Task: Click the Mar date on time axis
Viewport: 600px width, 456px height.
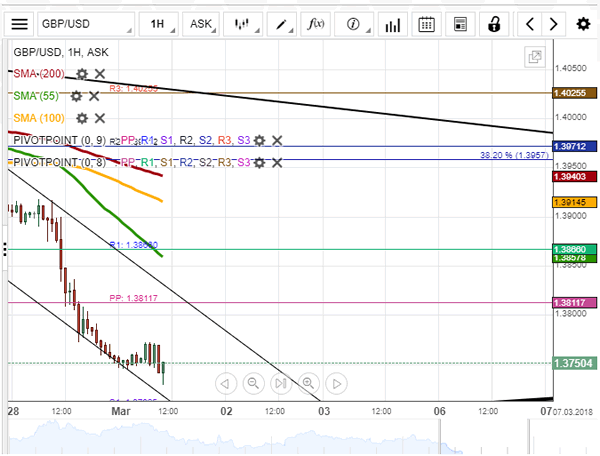Action: click(121, 411)
